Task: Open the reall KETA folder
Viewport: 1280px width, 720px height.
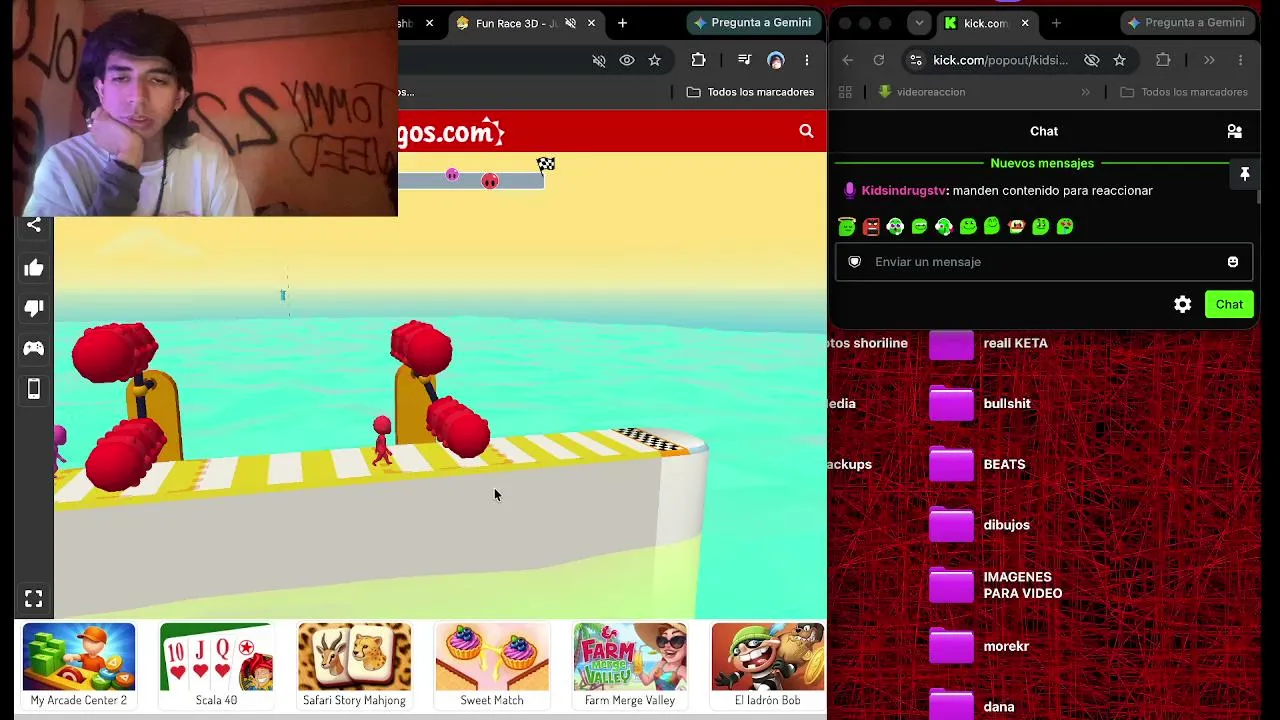Action: pyautogui.click(x=951, y=345)
